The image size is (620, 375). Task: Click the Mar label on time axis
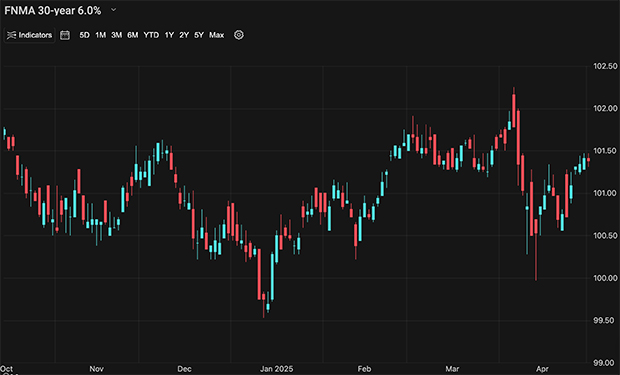click(x=452, y=369)
